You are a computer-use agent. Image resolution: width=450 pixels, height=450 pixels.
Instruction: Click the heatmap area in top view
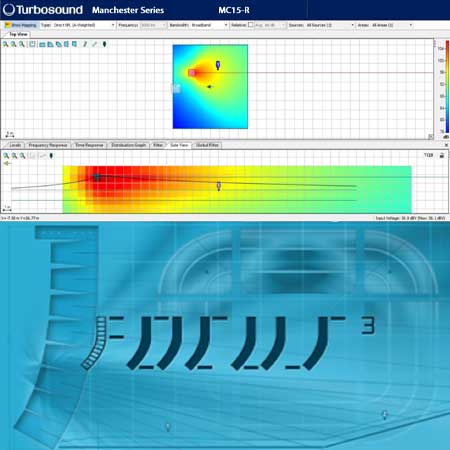click(x=210, y=87)
